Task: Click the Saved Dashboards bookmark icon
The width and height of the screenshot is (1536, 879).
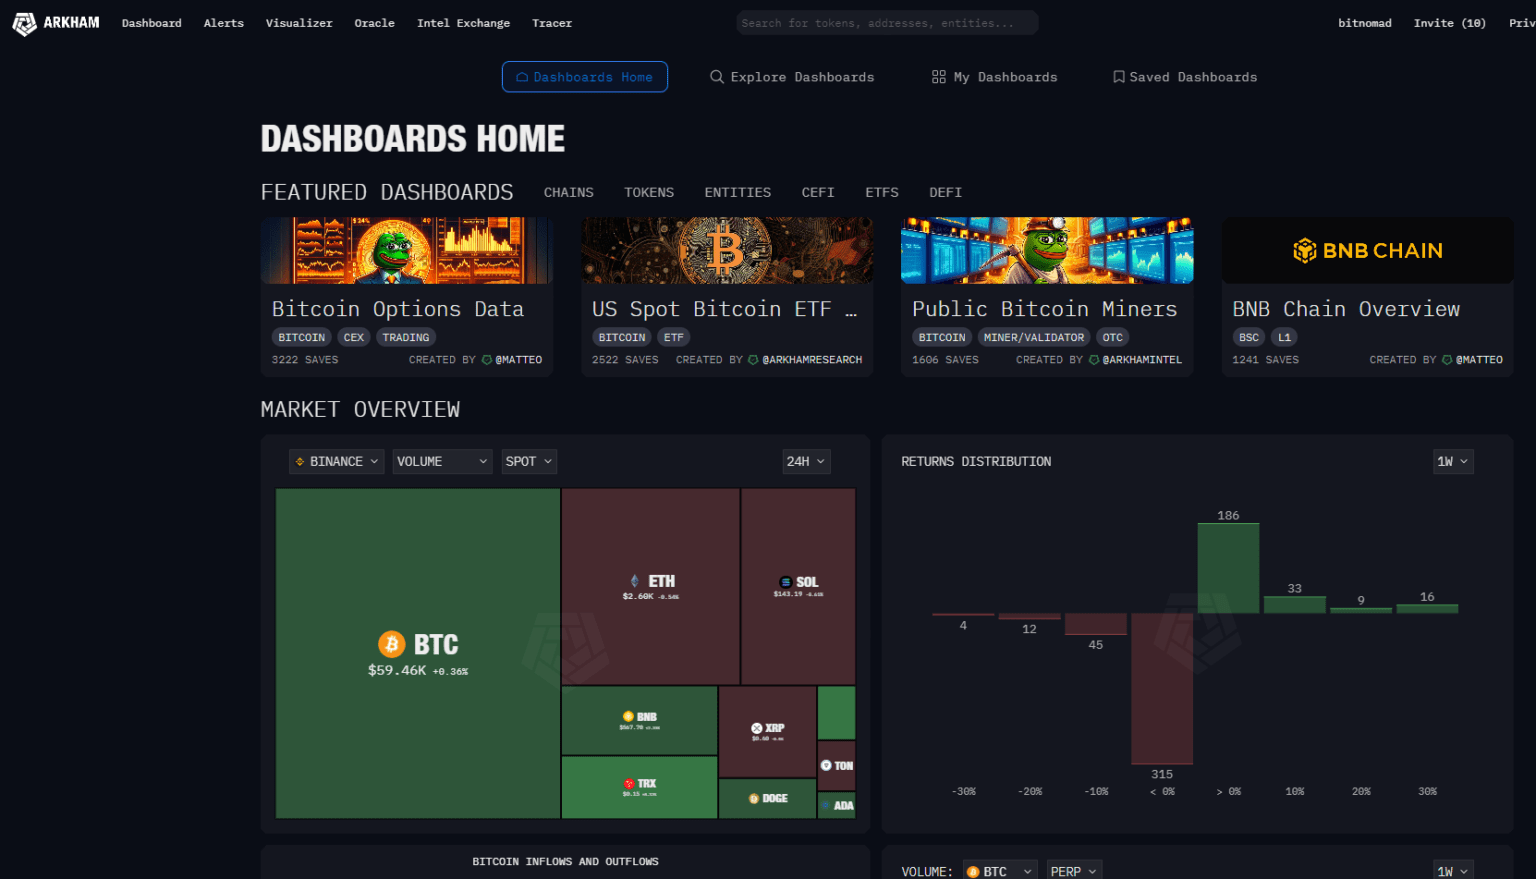Action: coord(1119,77)
